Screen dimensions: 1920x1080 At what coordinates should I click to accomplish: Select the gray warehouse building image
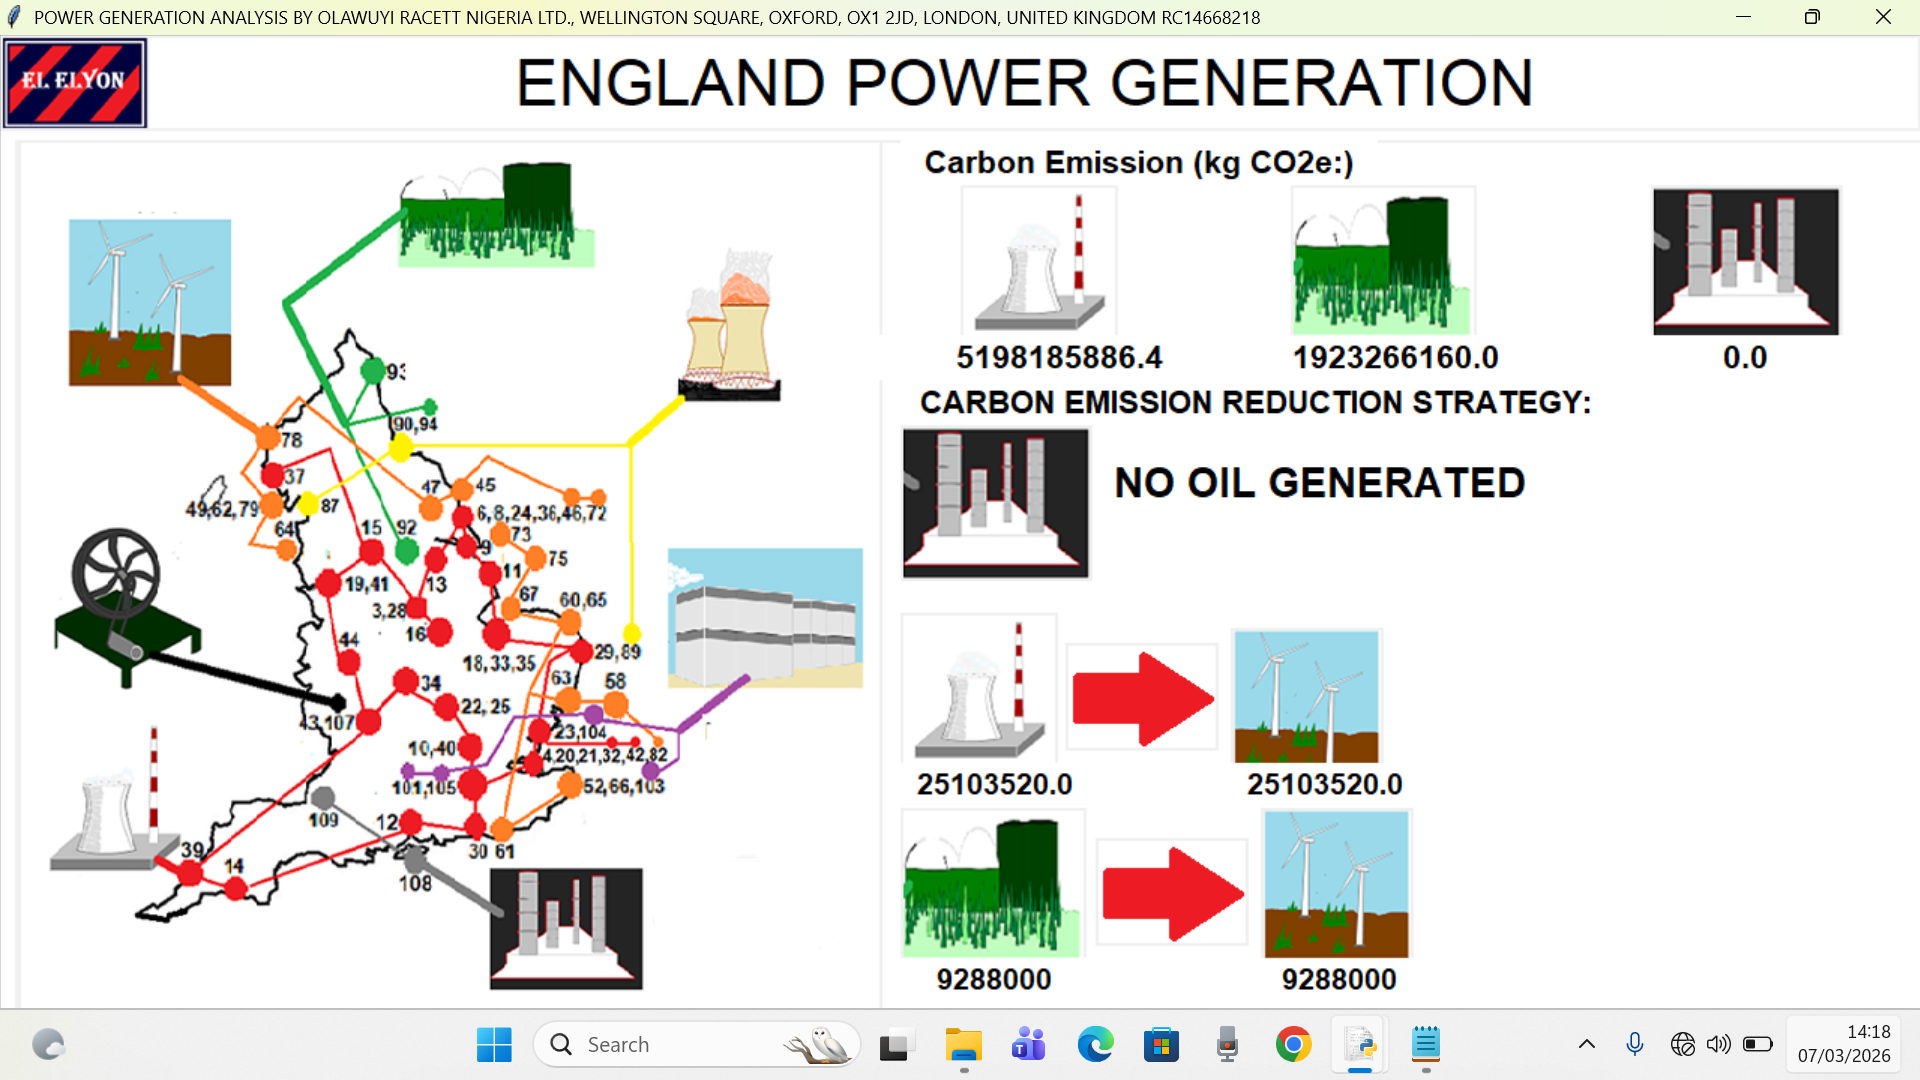[x=765, y=617]
